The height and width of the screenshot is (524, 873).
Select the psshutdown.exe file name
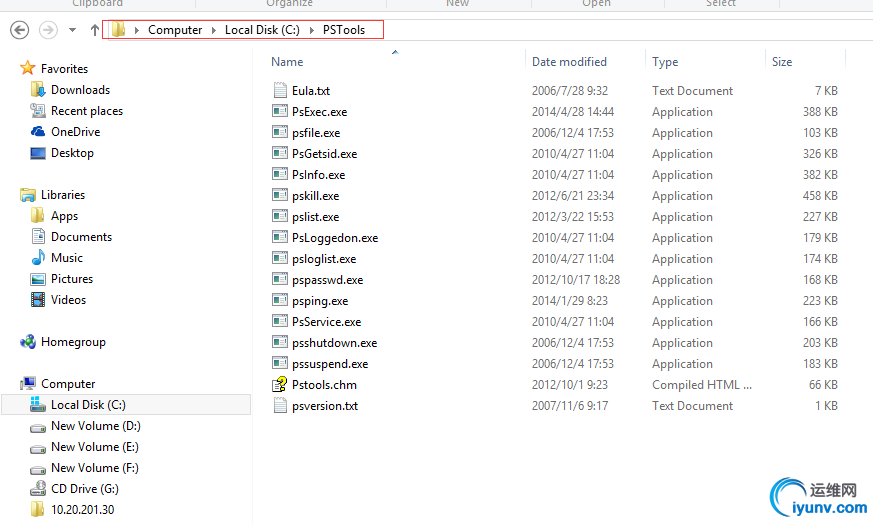(x=334, y=343)
